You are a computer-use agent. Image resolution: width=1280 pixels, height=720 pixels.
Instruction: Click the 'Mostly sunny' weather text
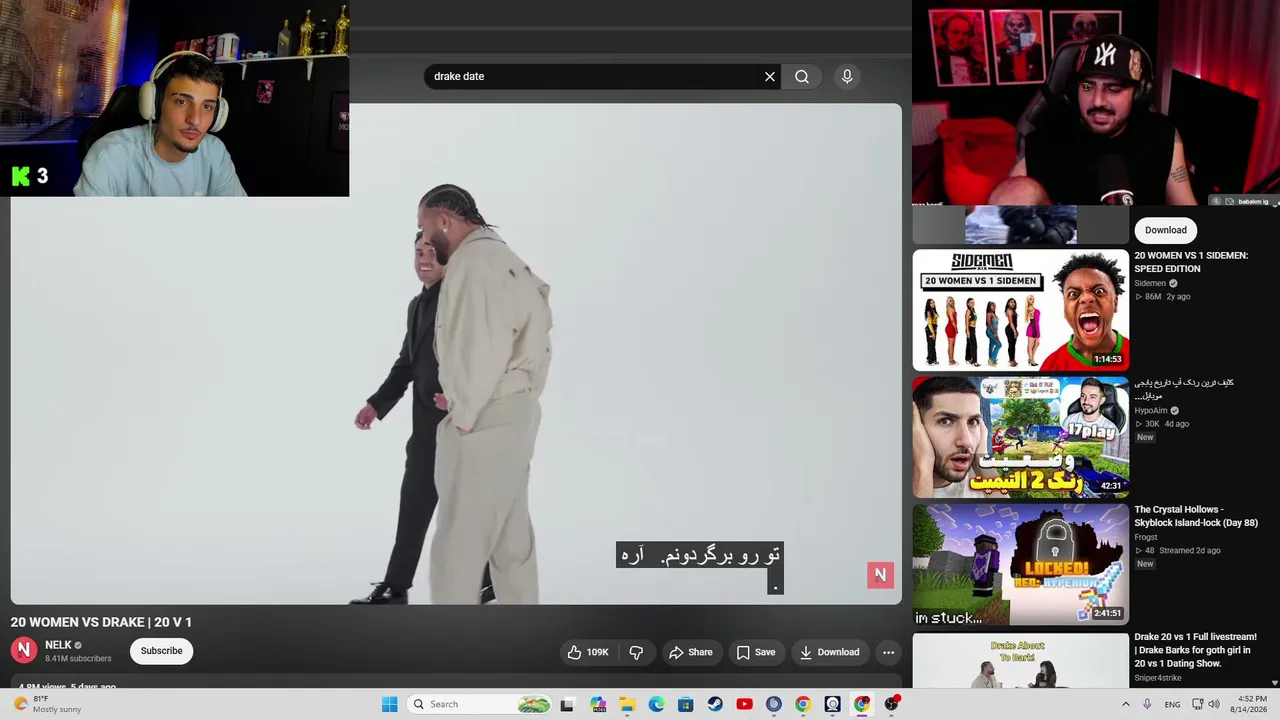coord(57,710)
